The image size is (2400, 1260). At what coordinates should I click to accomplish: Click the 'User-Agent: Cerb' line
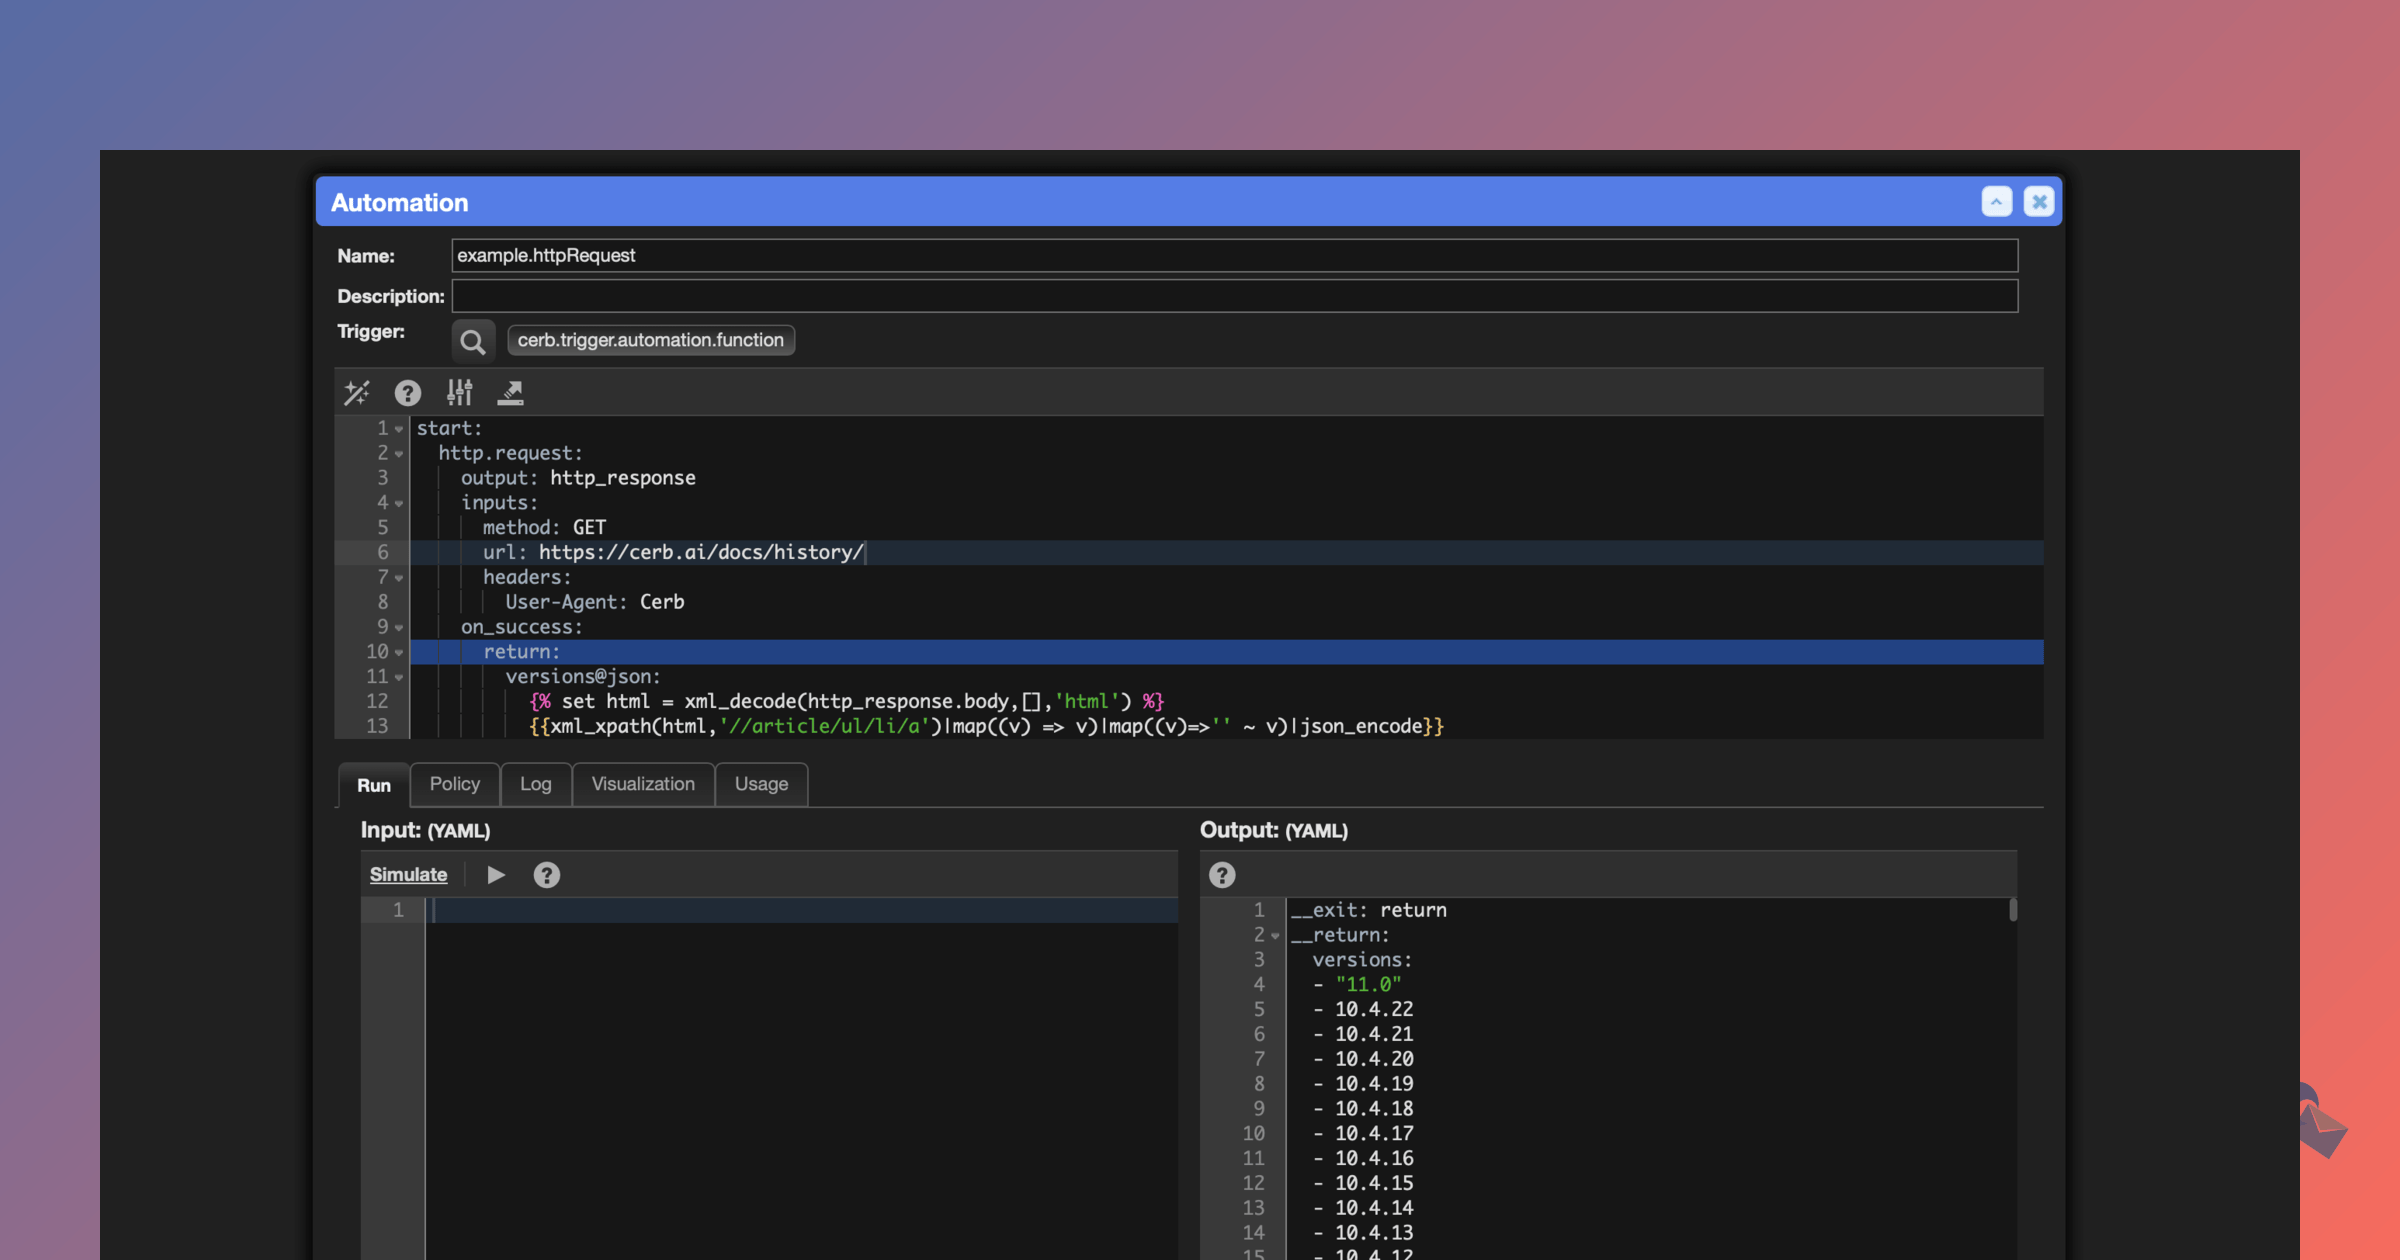(595, 602)
